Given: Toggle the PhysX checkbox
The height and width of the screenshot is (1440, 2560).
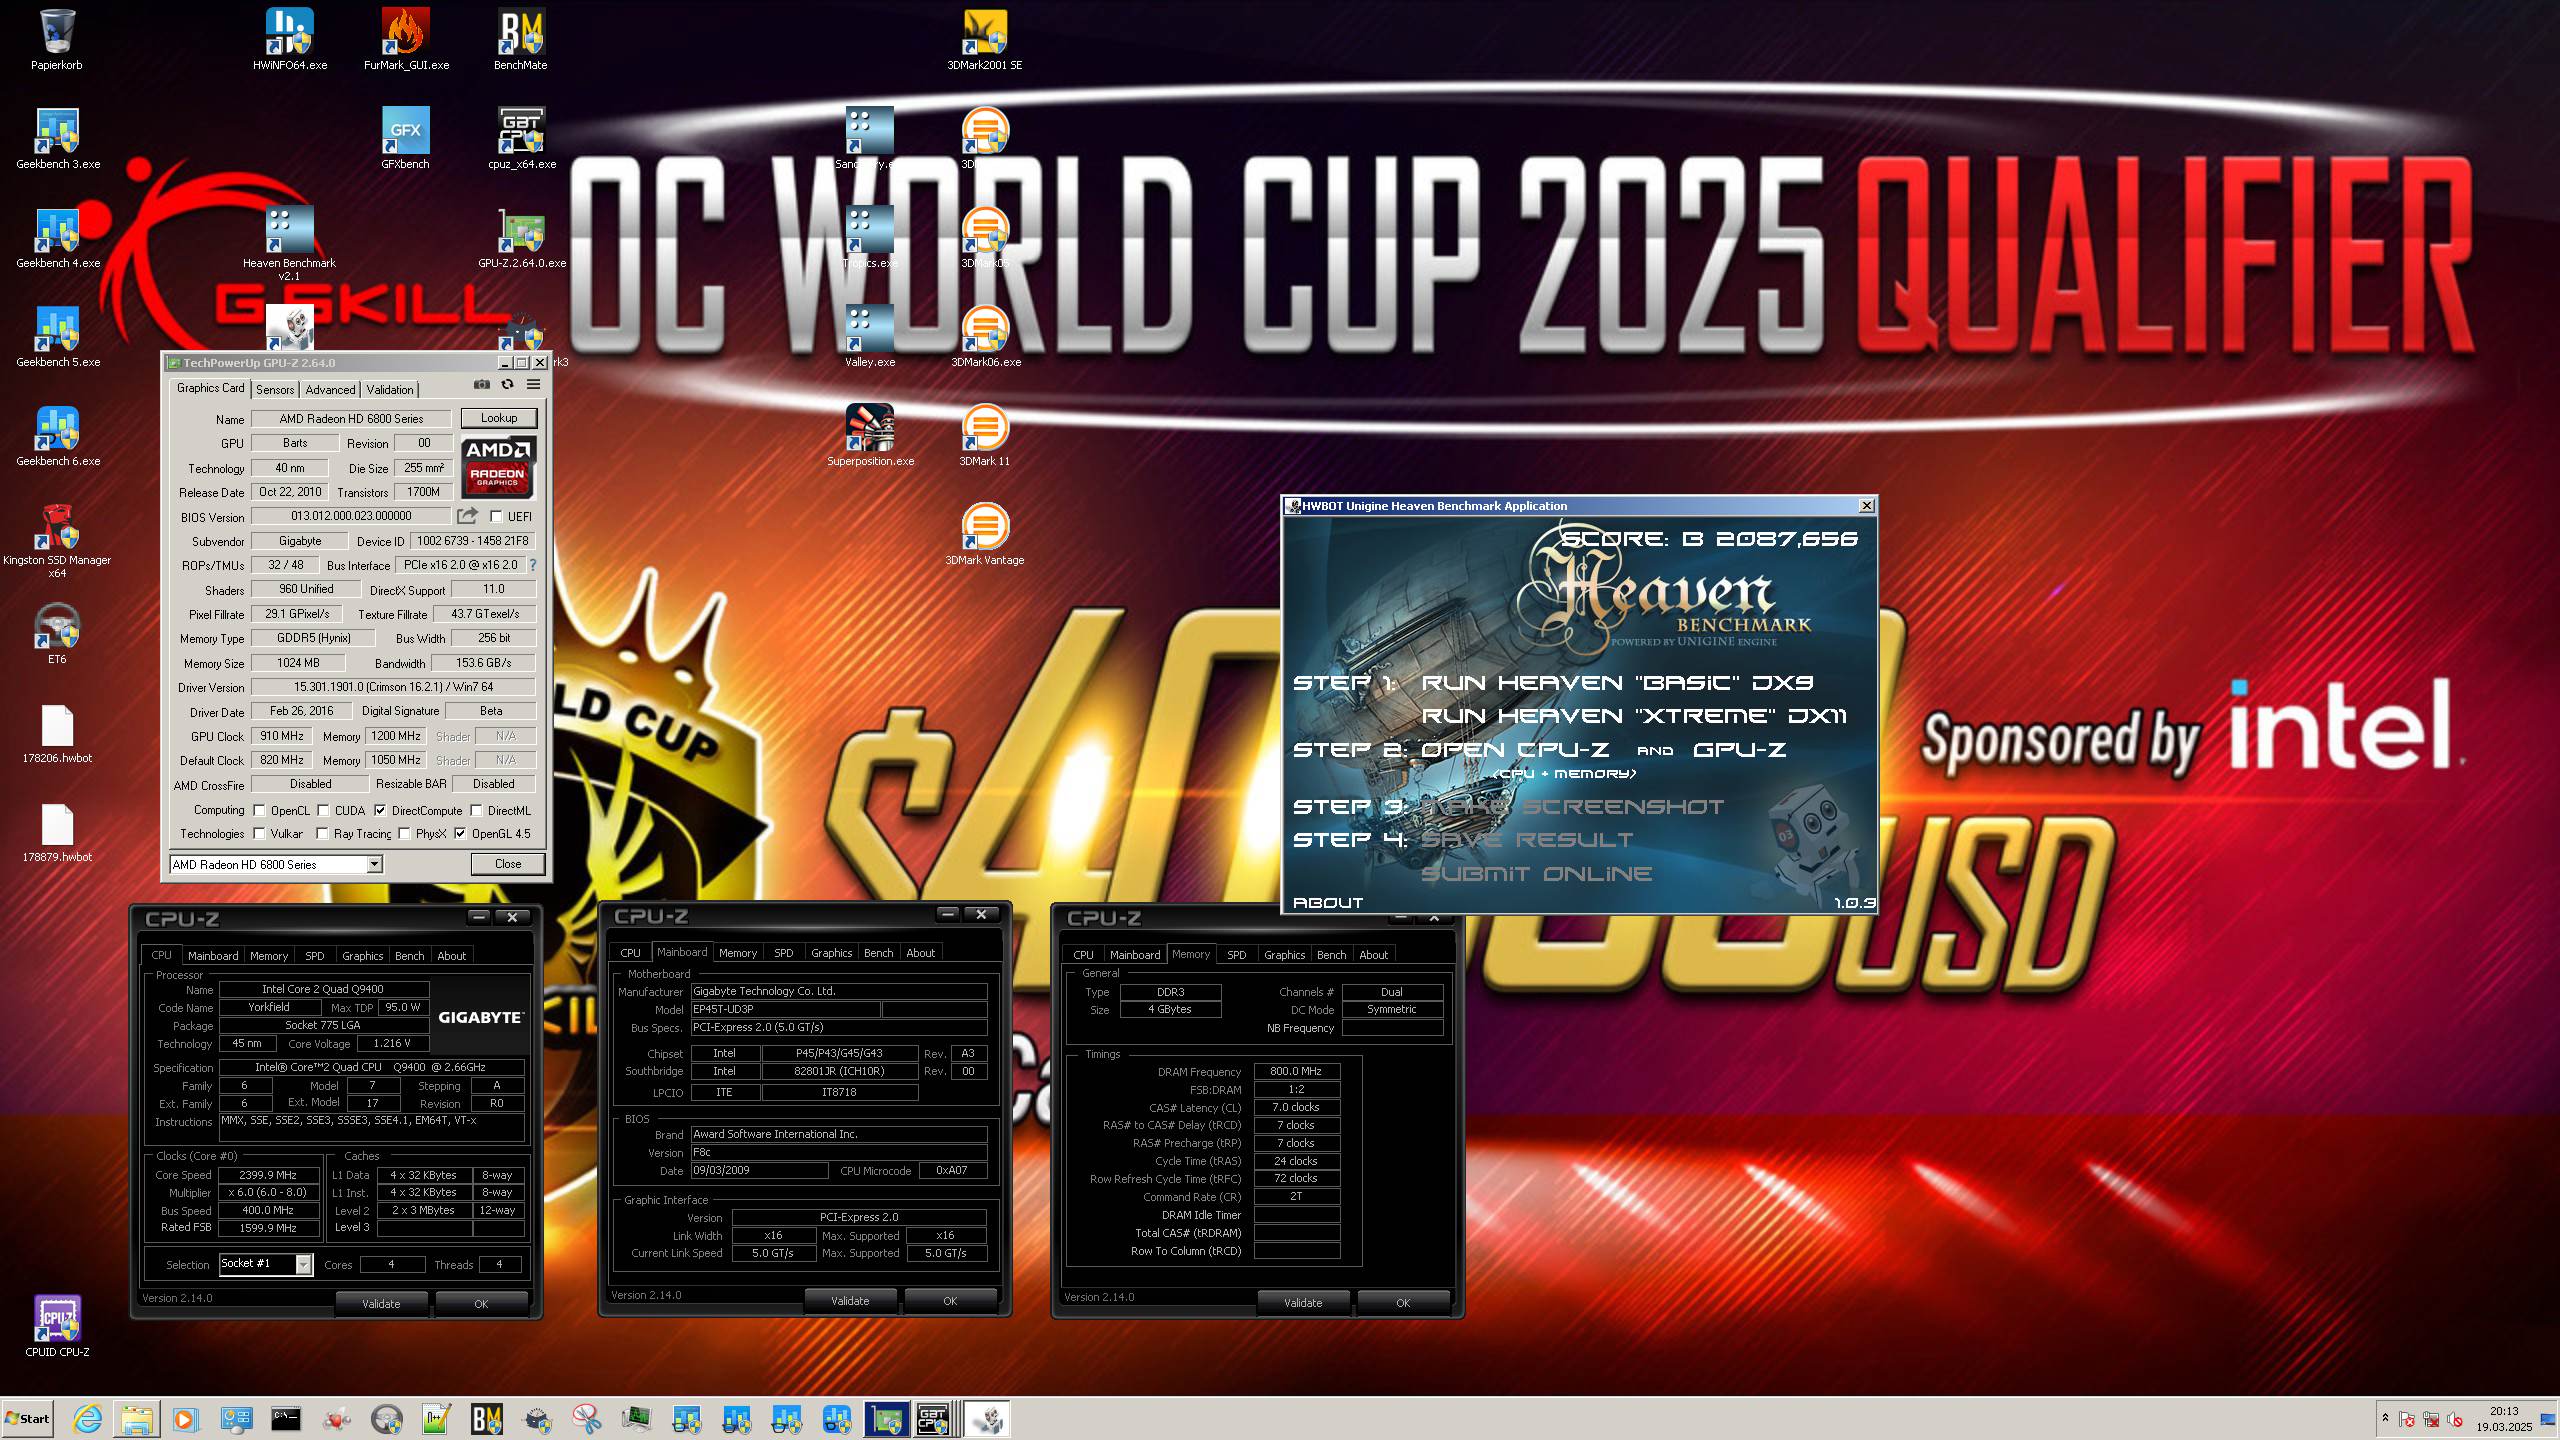Looking at the screenshot, I should click(x=404, y=834).
